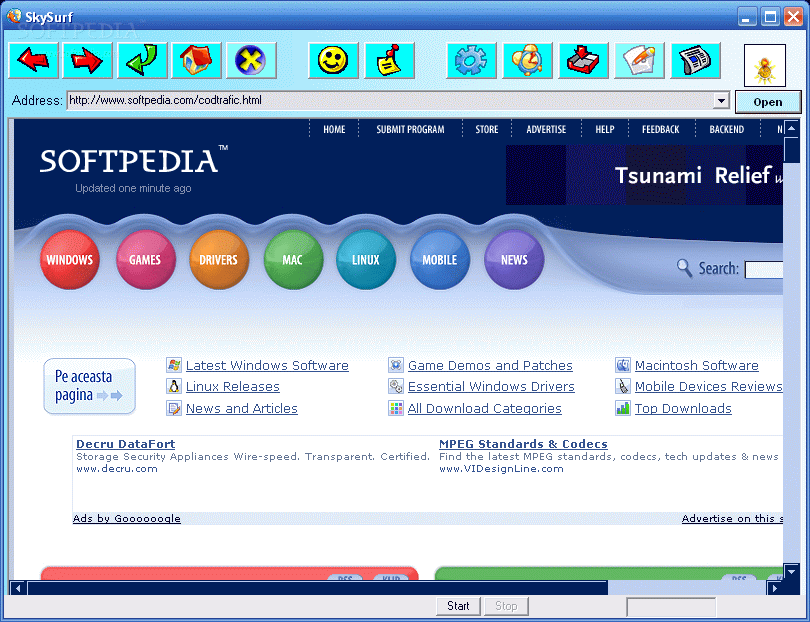Open the pinned sticky note icon
This screenshot has width=810, height=622.
[390, 60]
